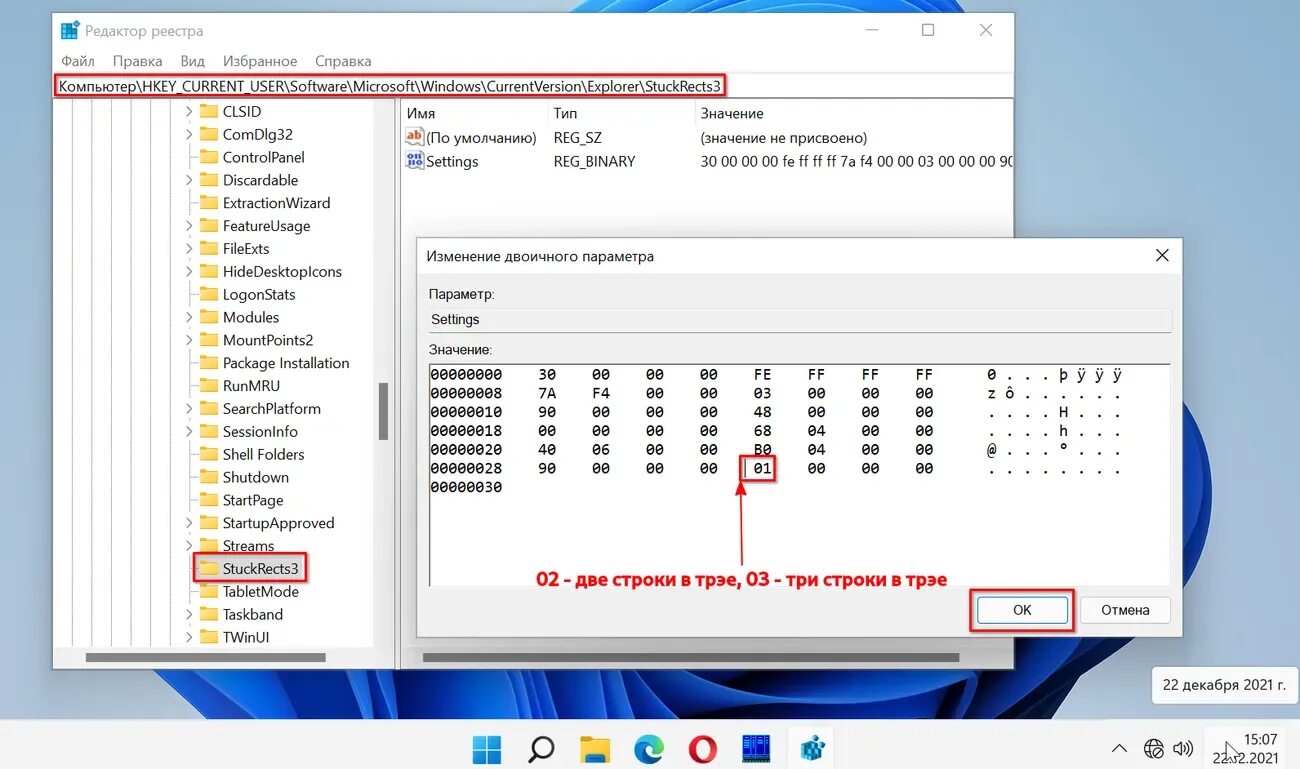This screenshot has width=1300, height=769.
Task: Launch Opera browser from taskbar
Action: point(703,748)
